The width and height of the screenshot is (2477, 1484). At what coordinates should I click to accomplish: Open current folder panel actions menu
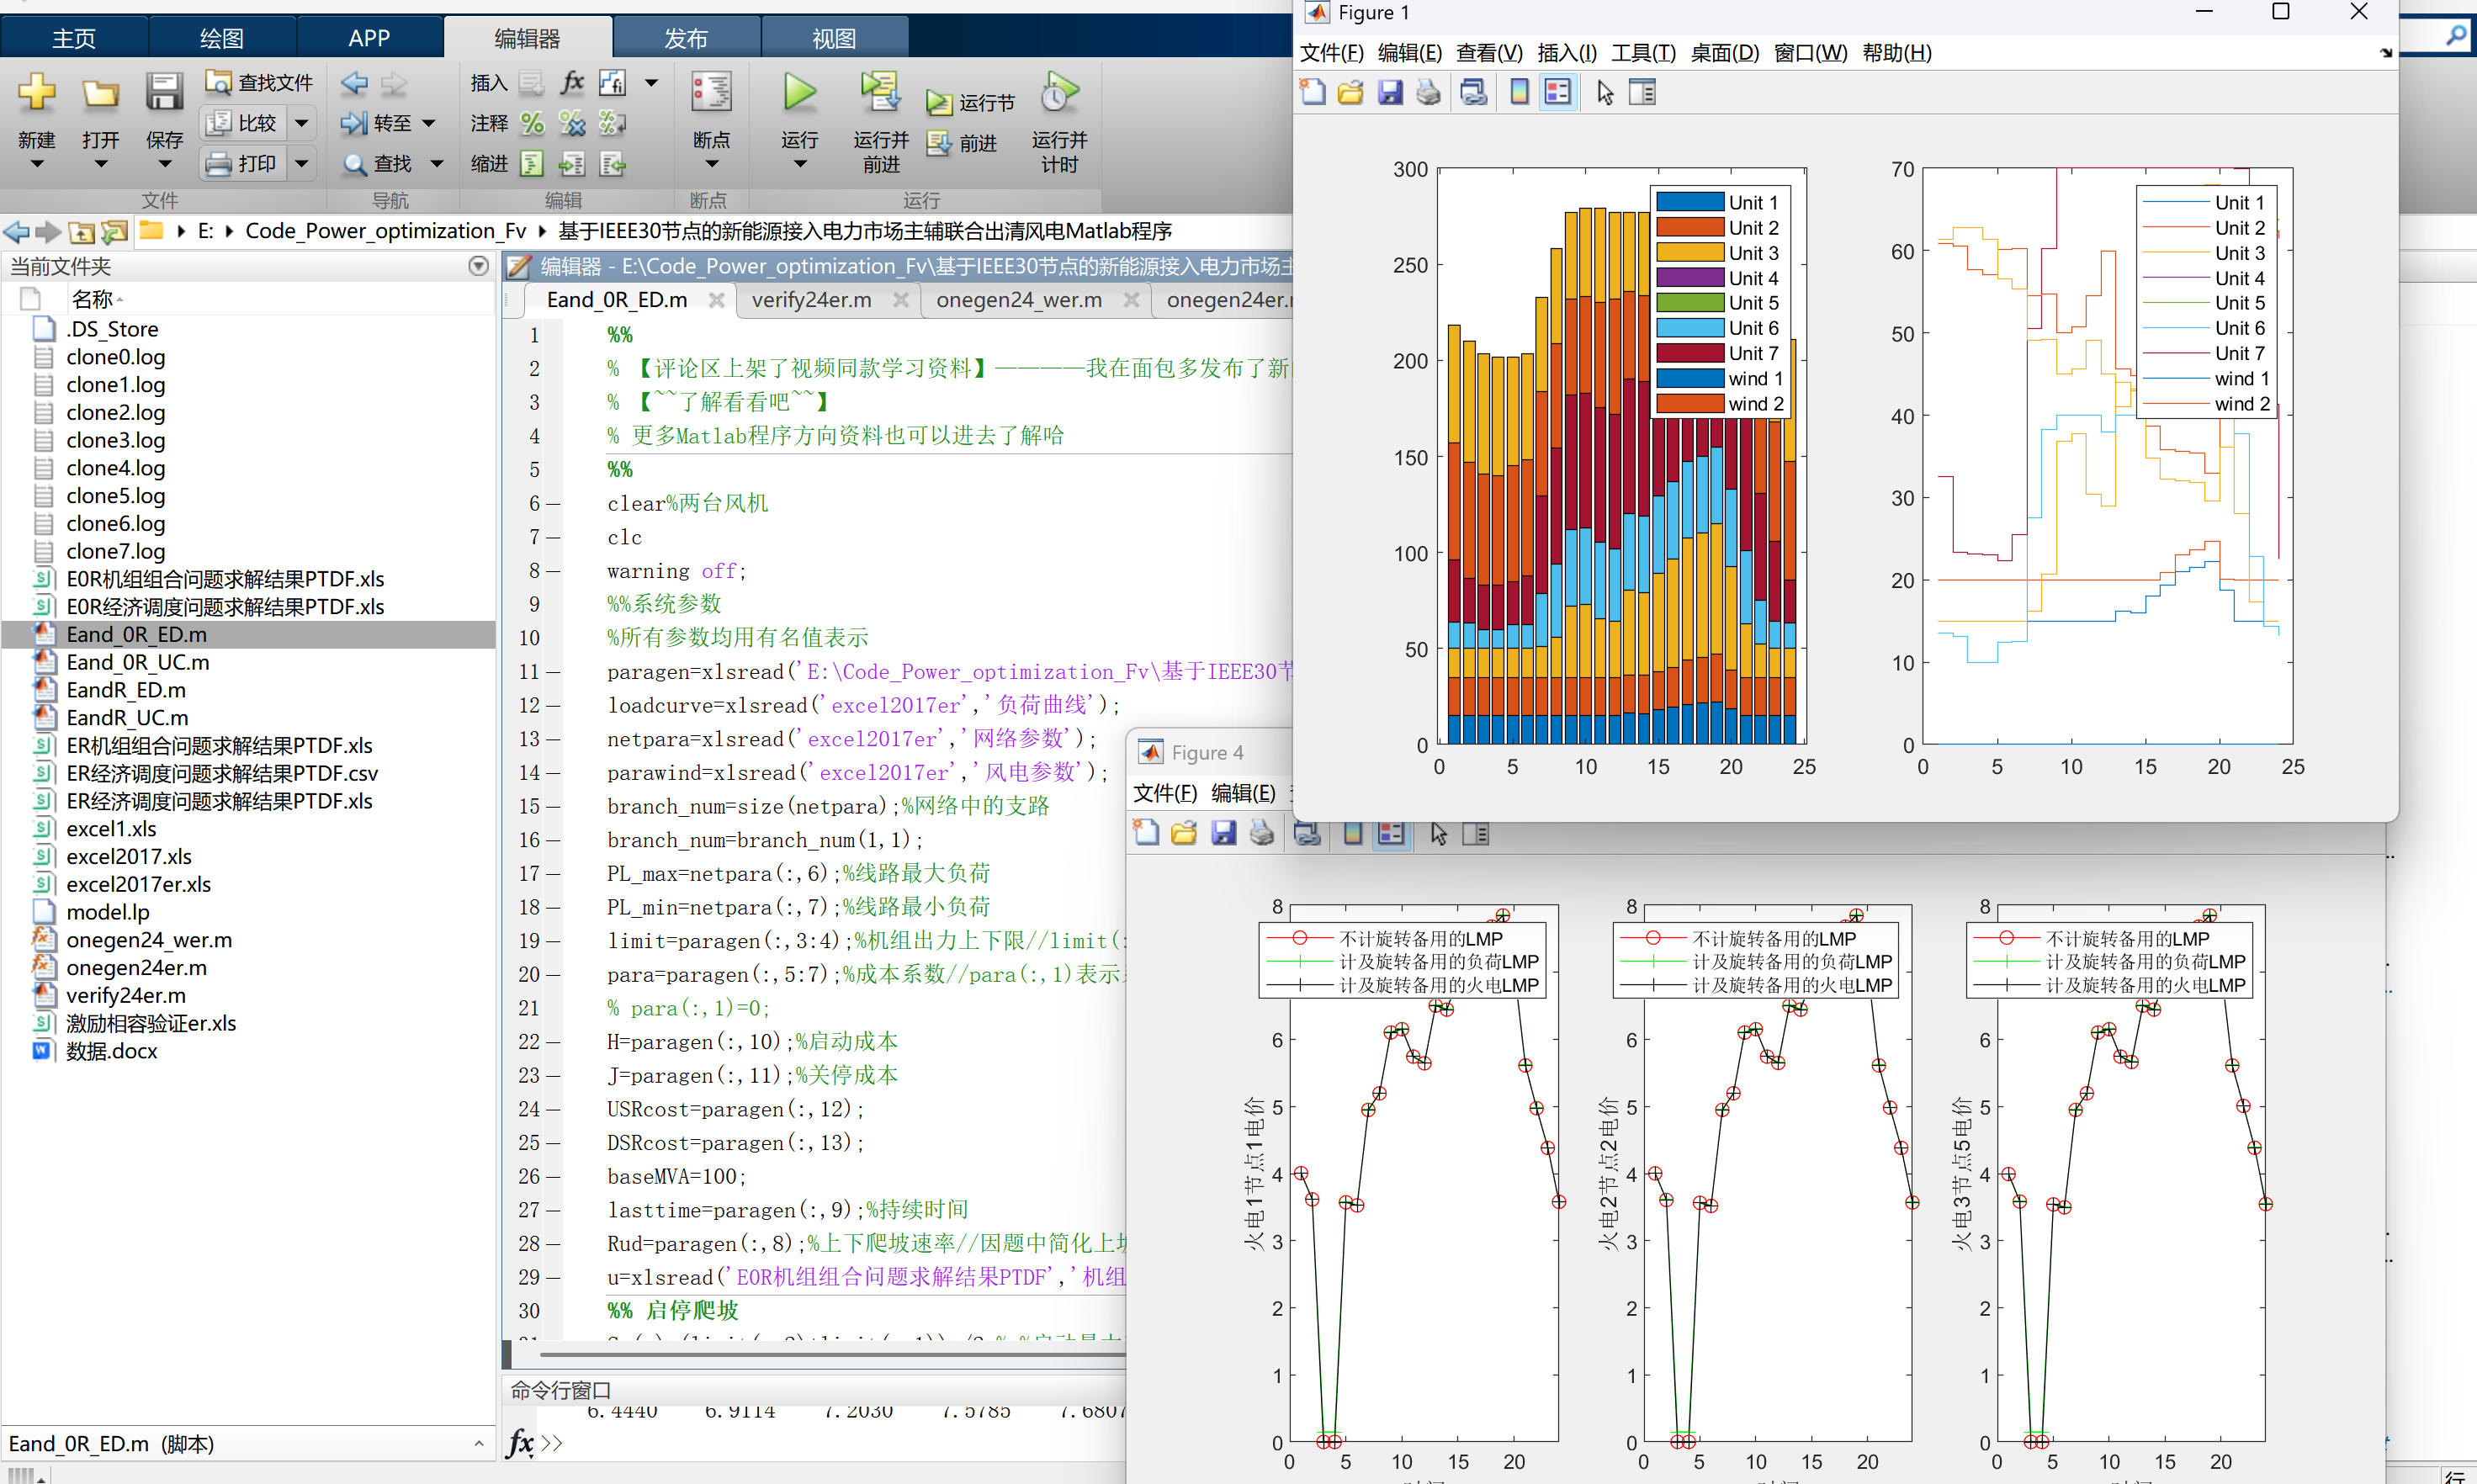pyautogui.click(x=478, y=266)
